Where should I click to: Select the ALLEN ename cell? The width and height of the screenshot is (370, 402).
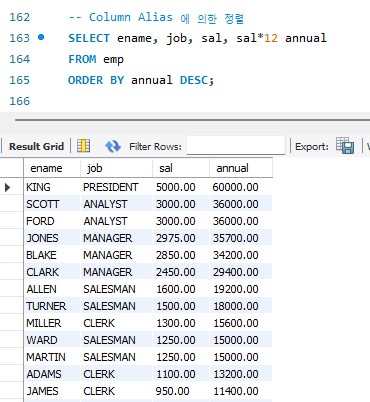point(52,289)
